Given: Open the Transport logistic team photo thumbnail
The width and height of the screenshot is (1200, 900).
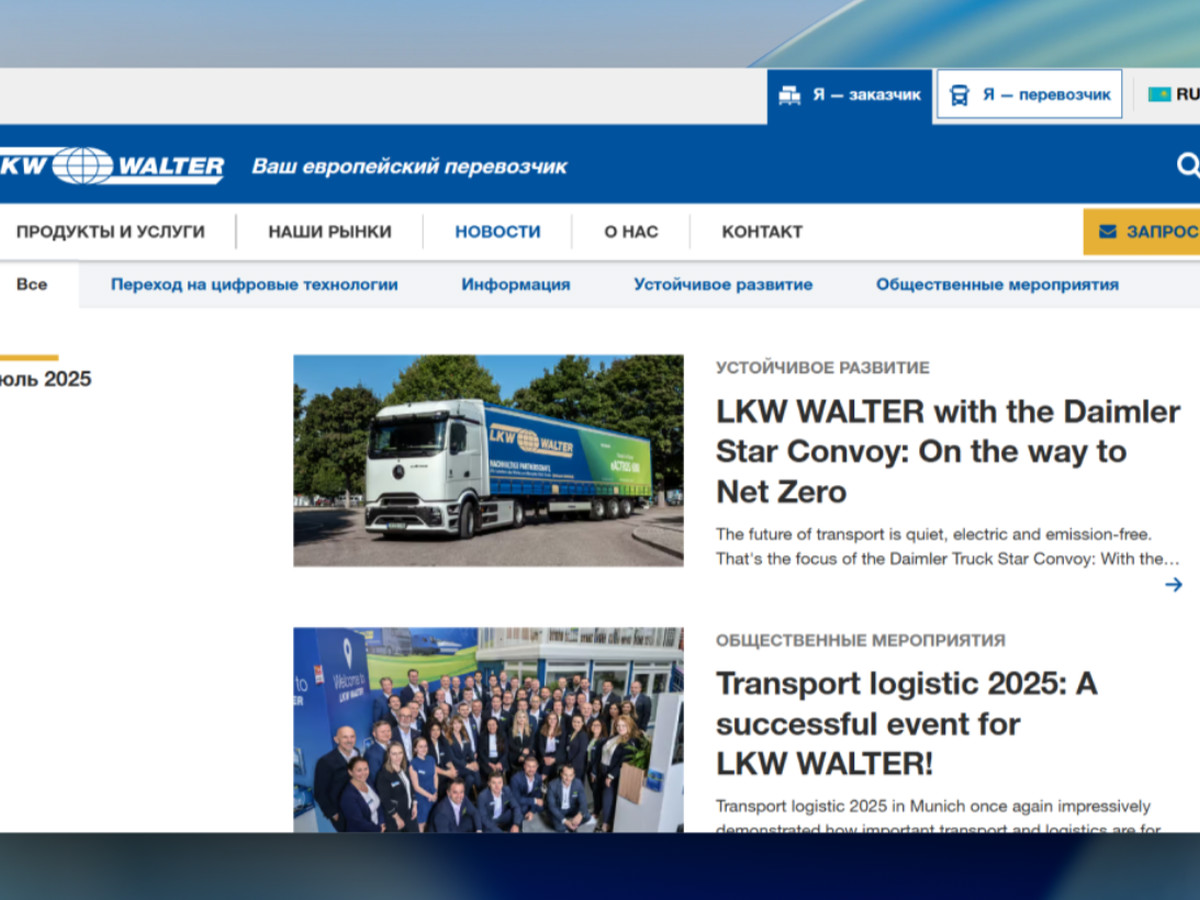Looking at the screenshot, I should [x=488, y=730].
